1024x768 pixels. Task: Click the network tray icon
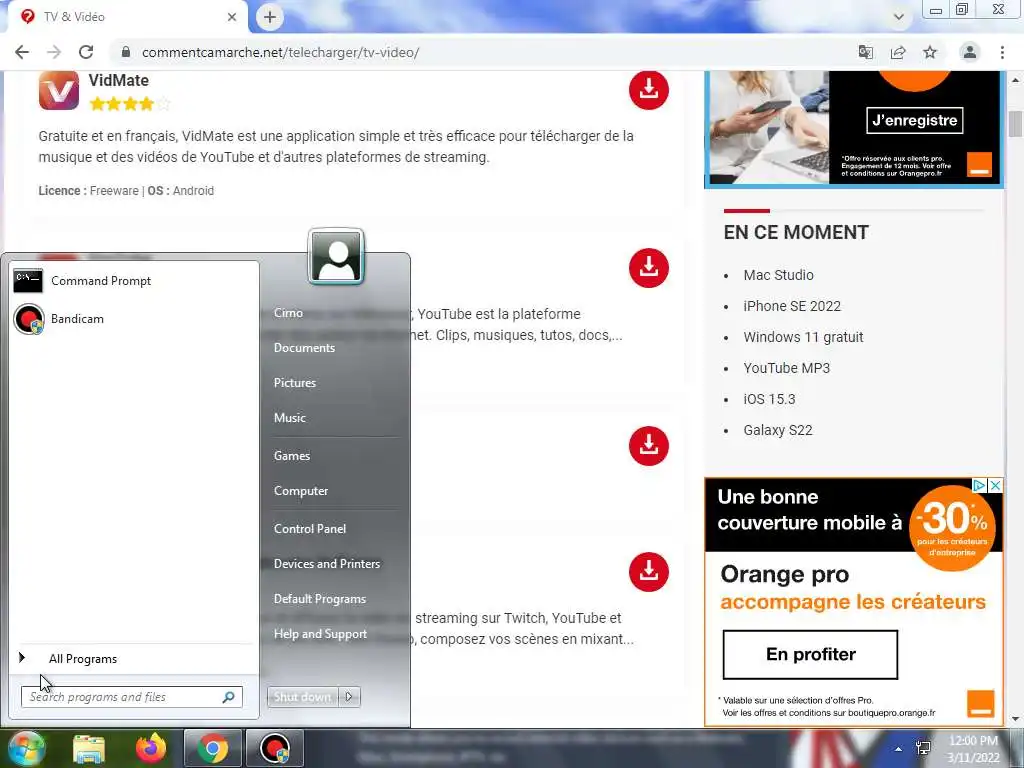[x=923, y=748]
